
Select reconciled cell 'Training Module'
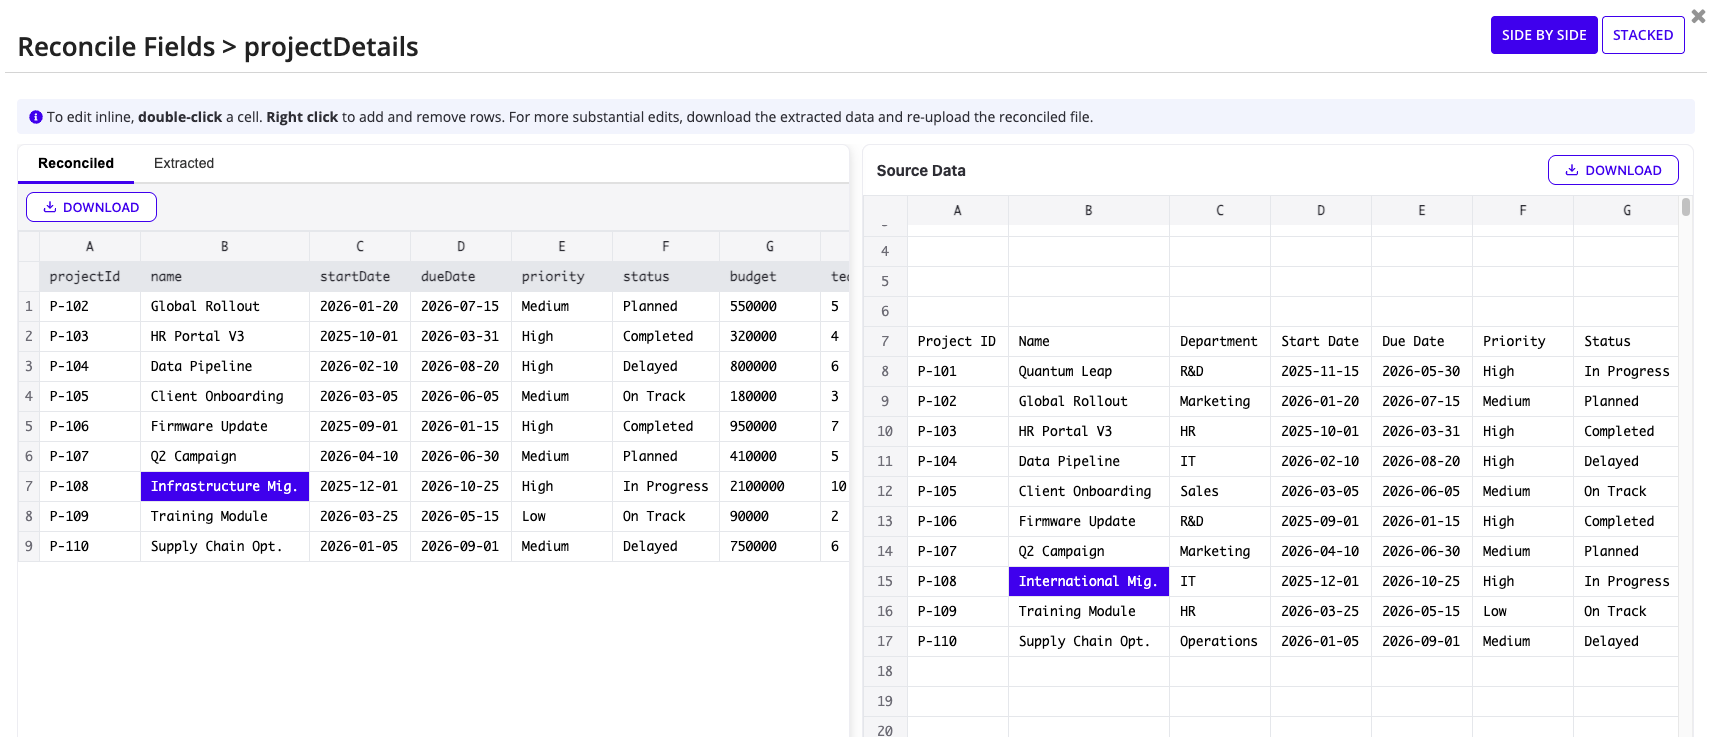(x=225, y=516)
